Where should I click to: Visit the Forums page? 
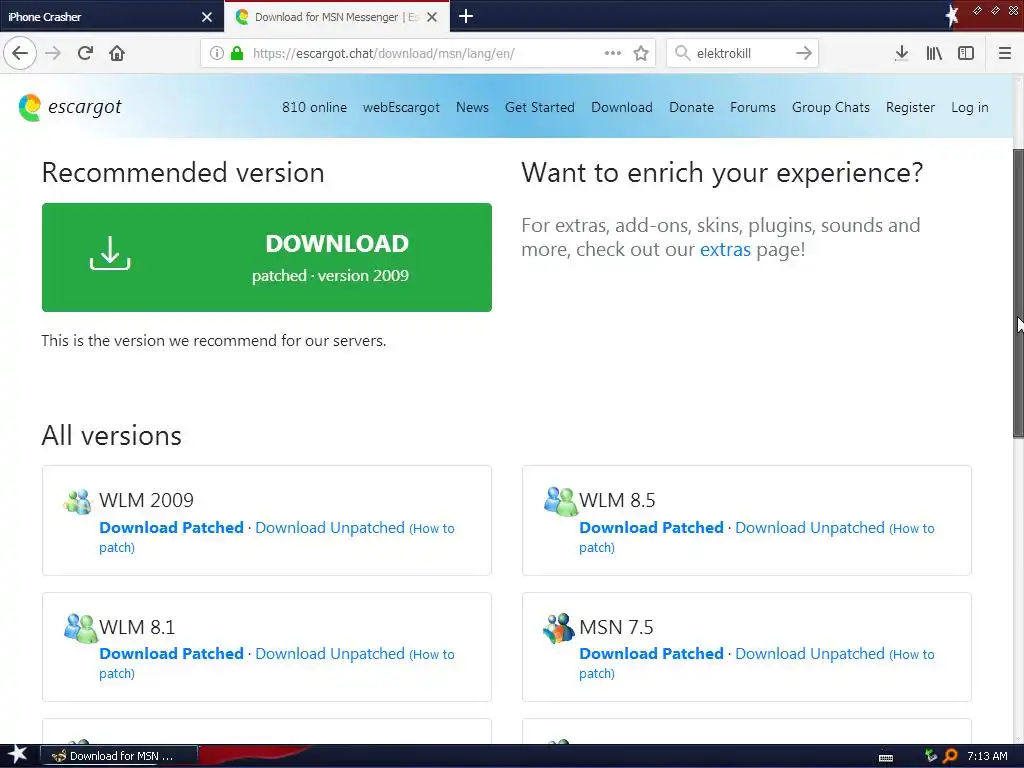[x=752, y=107]
